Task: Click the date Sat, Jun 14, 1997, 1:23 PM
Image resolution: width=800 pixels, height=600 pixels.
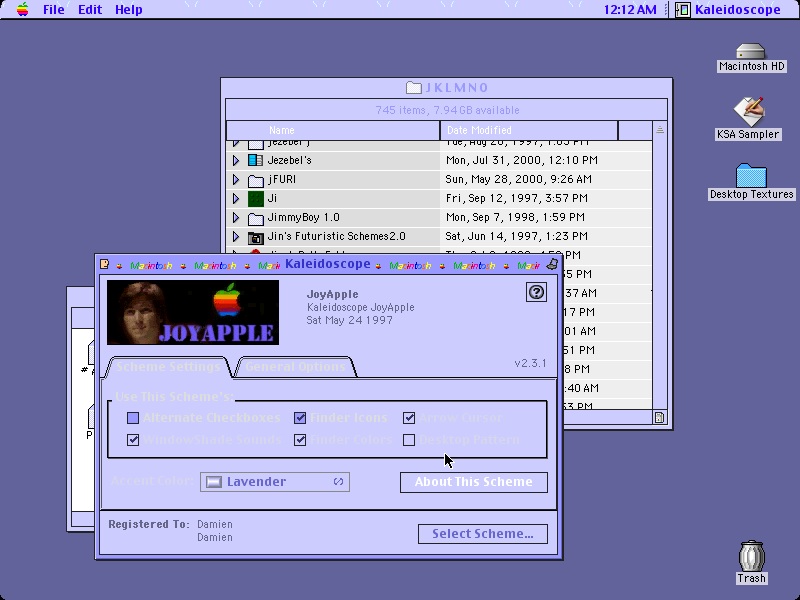Action: click(516, 236)
